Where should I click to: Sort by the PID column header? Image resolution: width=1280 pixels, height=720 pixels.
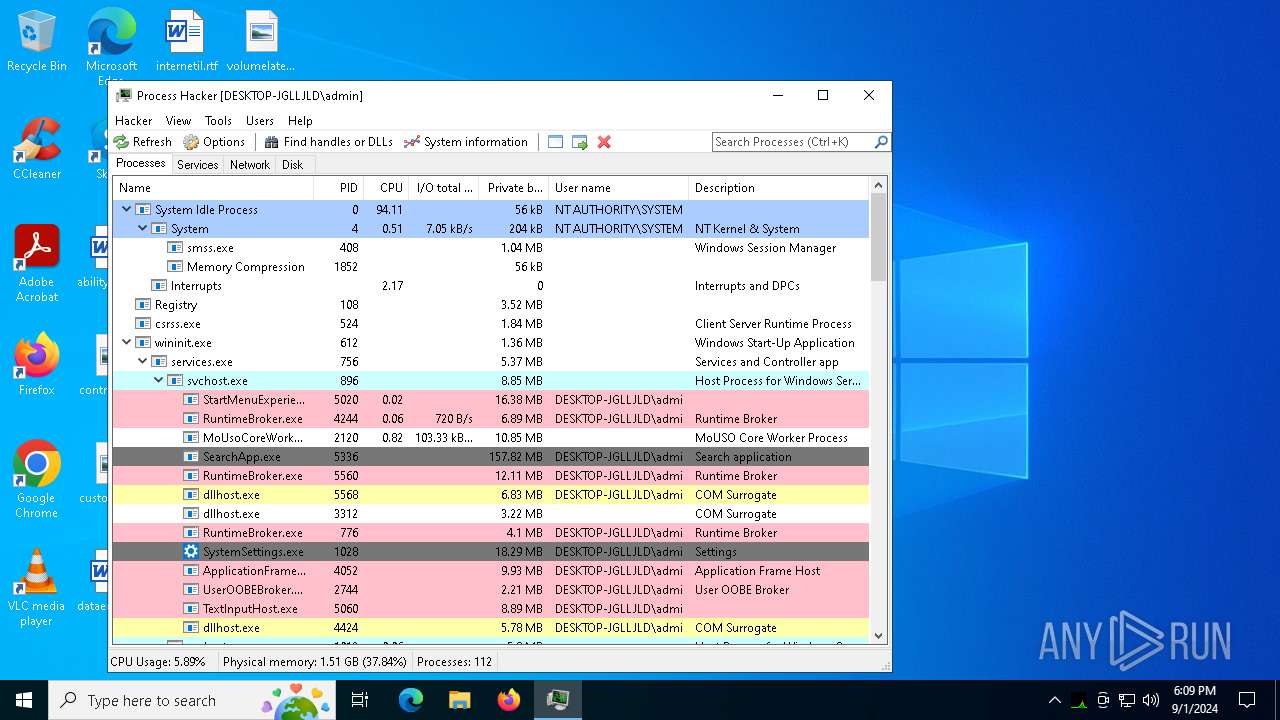(339, 188)
